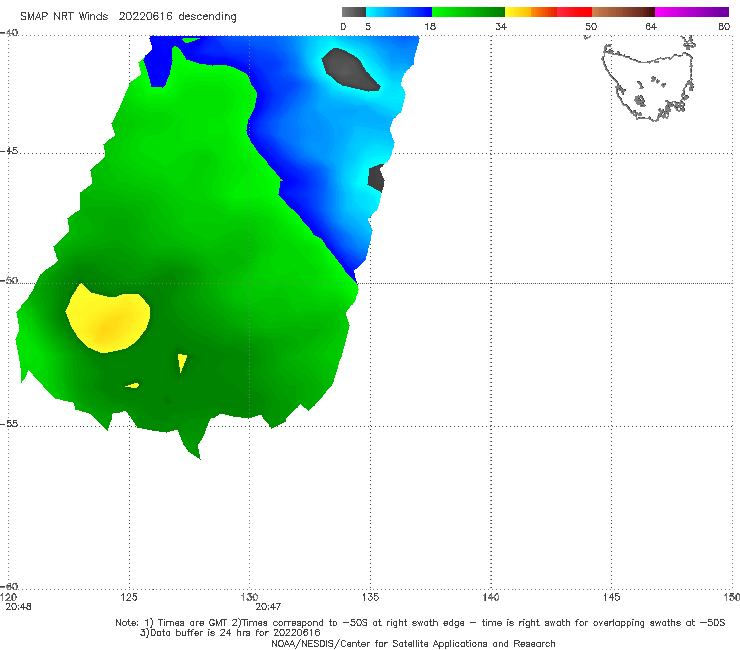Click the tiny yellow patch near 54S
The height and width of the screenshot is (650, 740).
coord(133,386)
